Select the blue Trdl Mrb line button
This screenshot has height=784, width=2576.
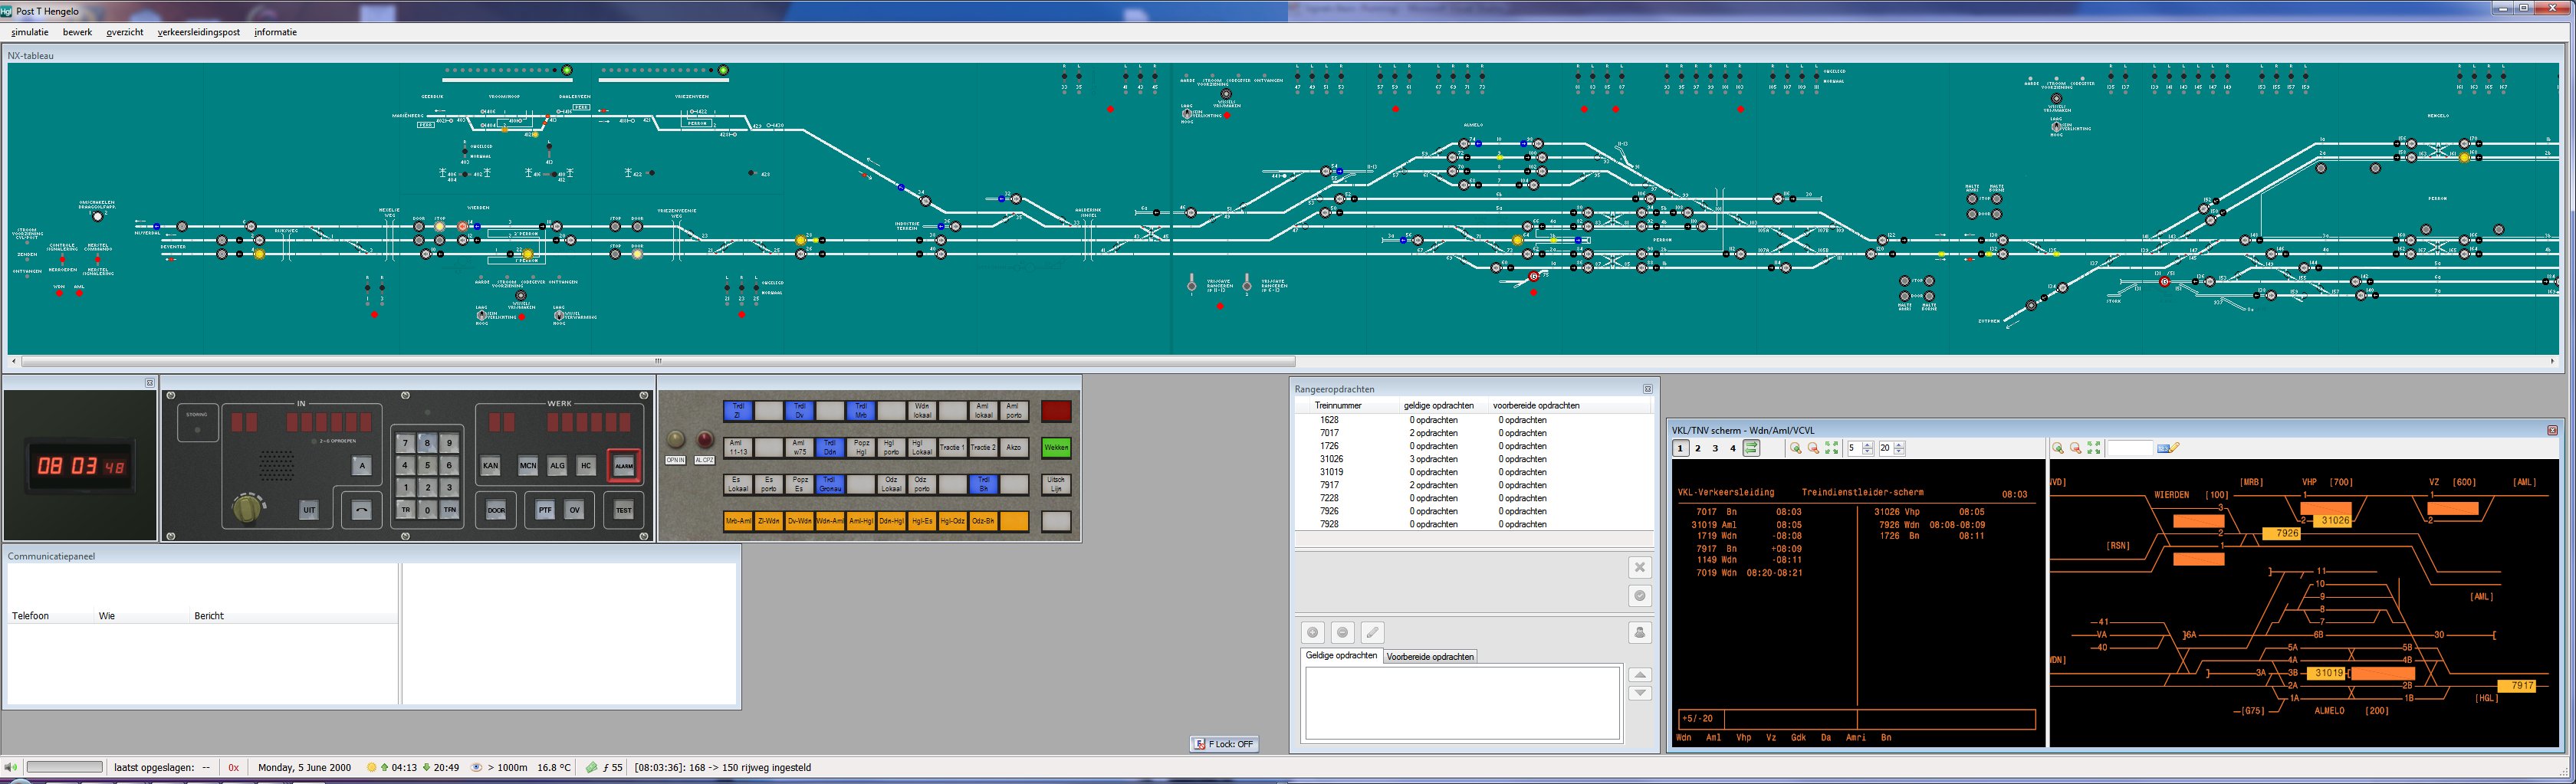click(x=861, y=411)
